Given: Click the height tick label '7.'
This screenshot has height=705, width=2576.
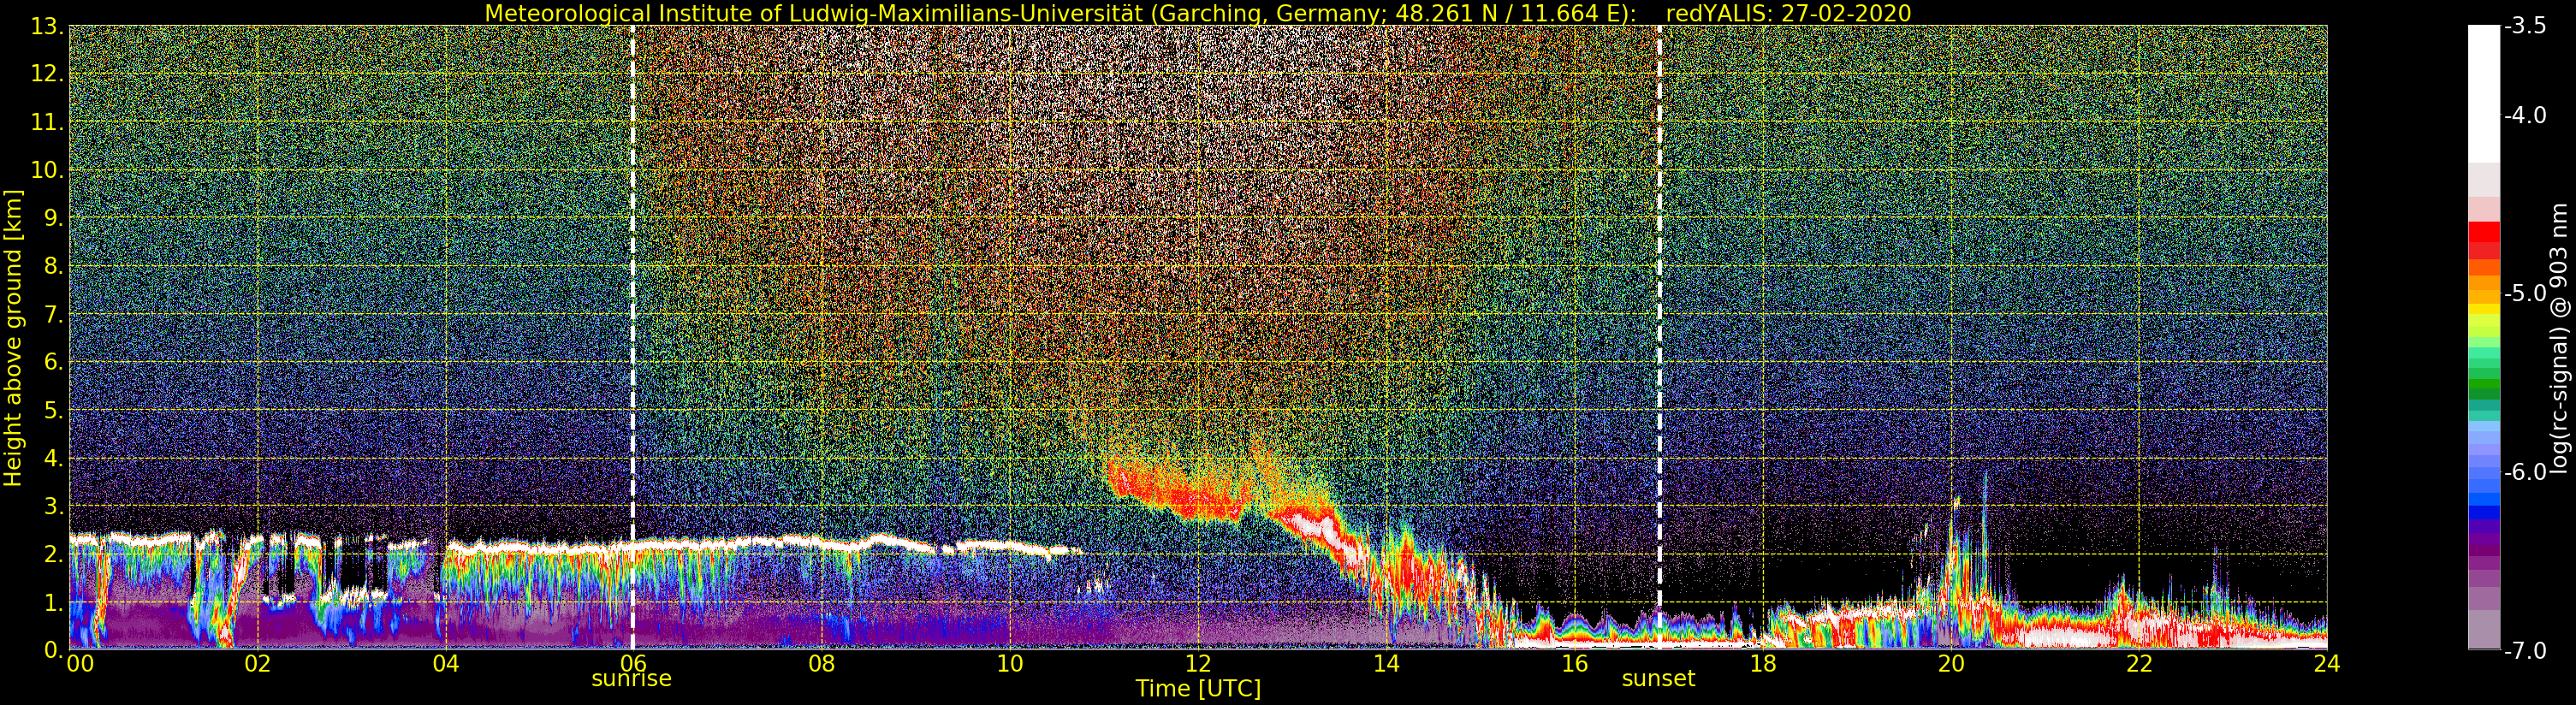Looking at the screenshot, I should pyautogui.click(x=54, y=314).
